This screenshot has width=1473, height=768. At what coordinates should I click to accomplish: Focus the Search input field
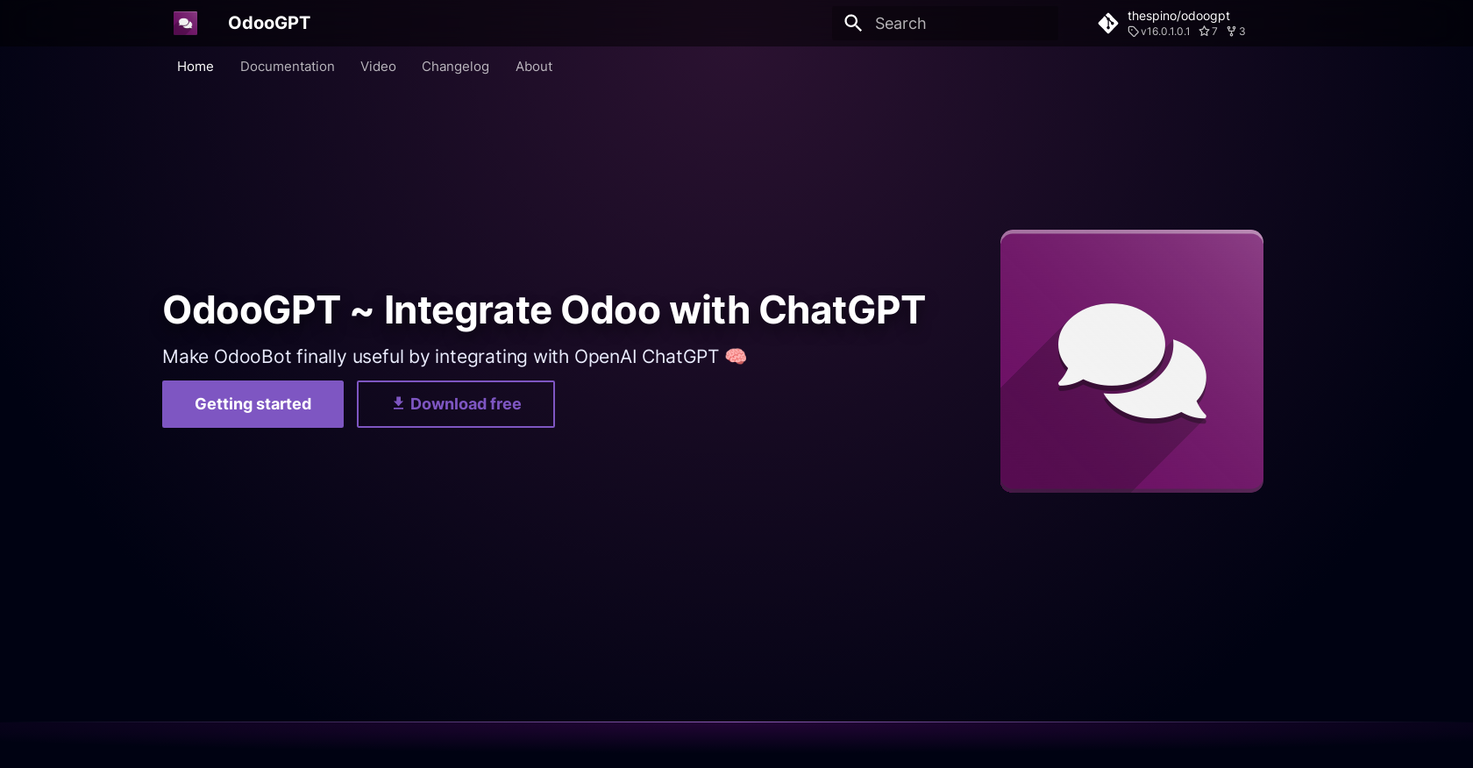944,23
